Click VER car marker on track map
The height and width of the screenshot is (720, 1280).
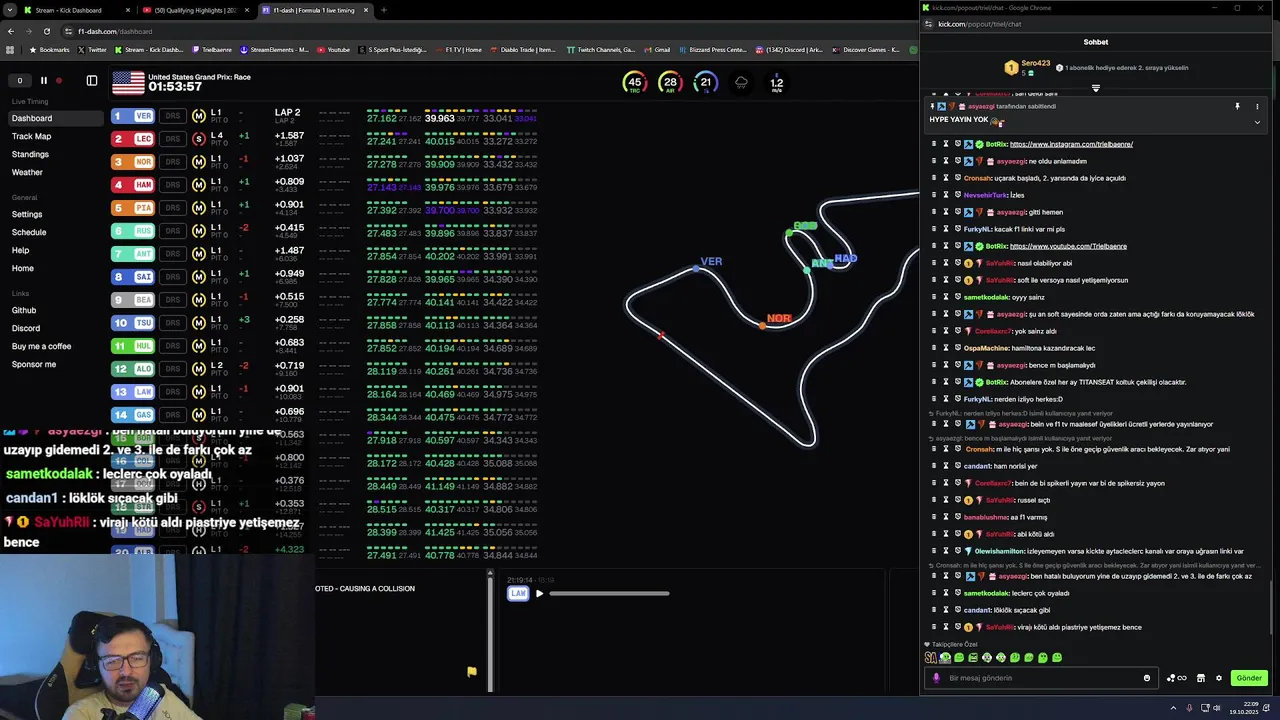click(697, 268)
